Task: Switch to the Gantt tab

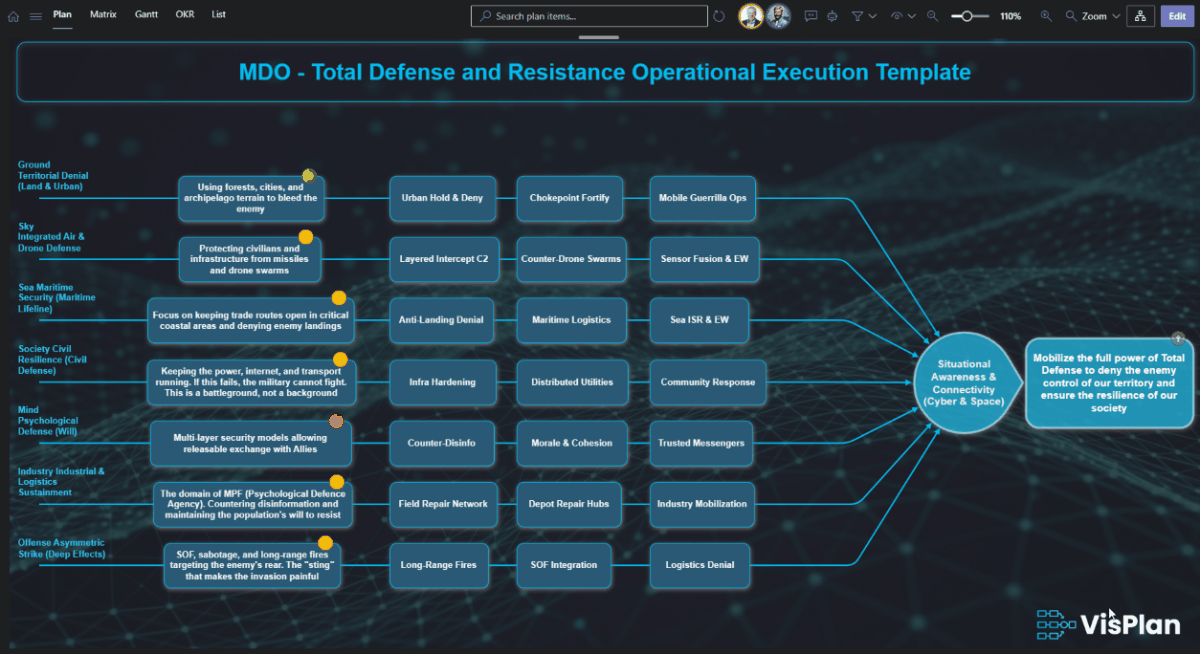Action: click(145, 15)
